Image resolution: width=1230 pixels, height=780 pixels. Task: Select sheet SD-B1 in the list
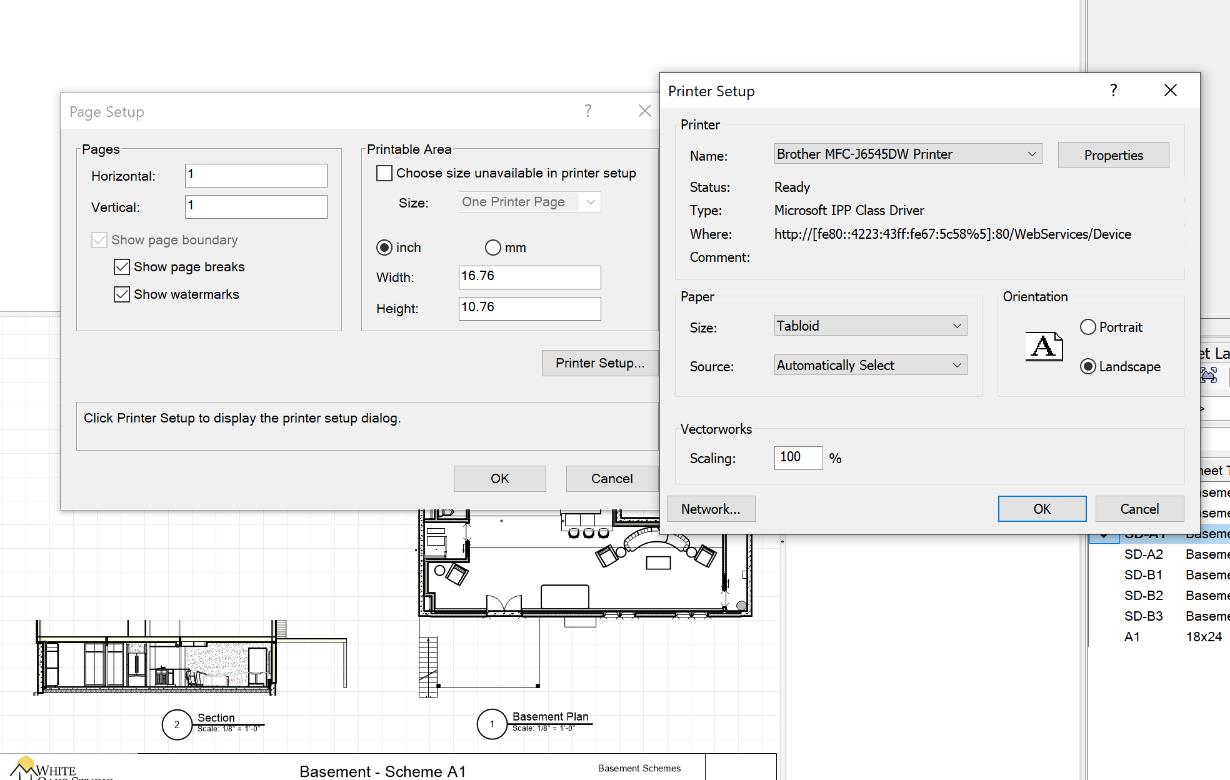[1143, 575]
